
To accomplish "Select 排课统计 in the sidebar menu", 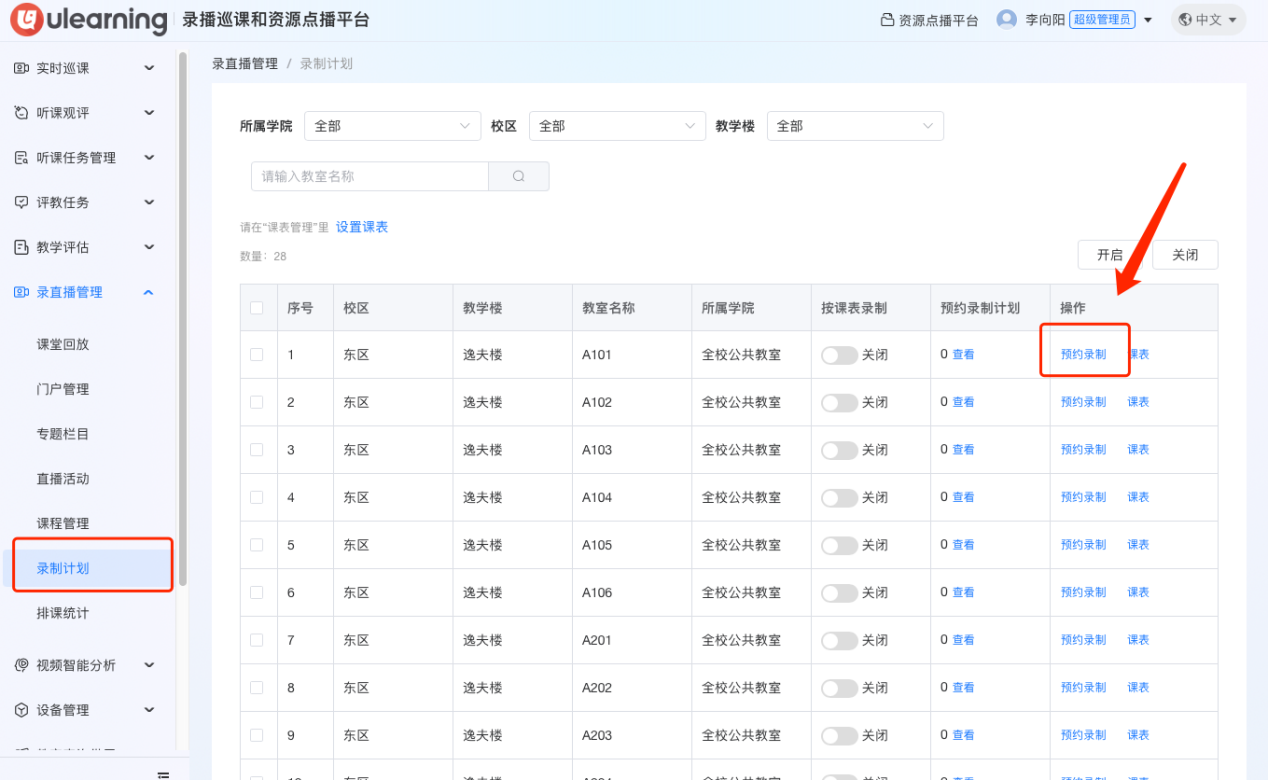I will (63, 613).
